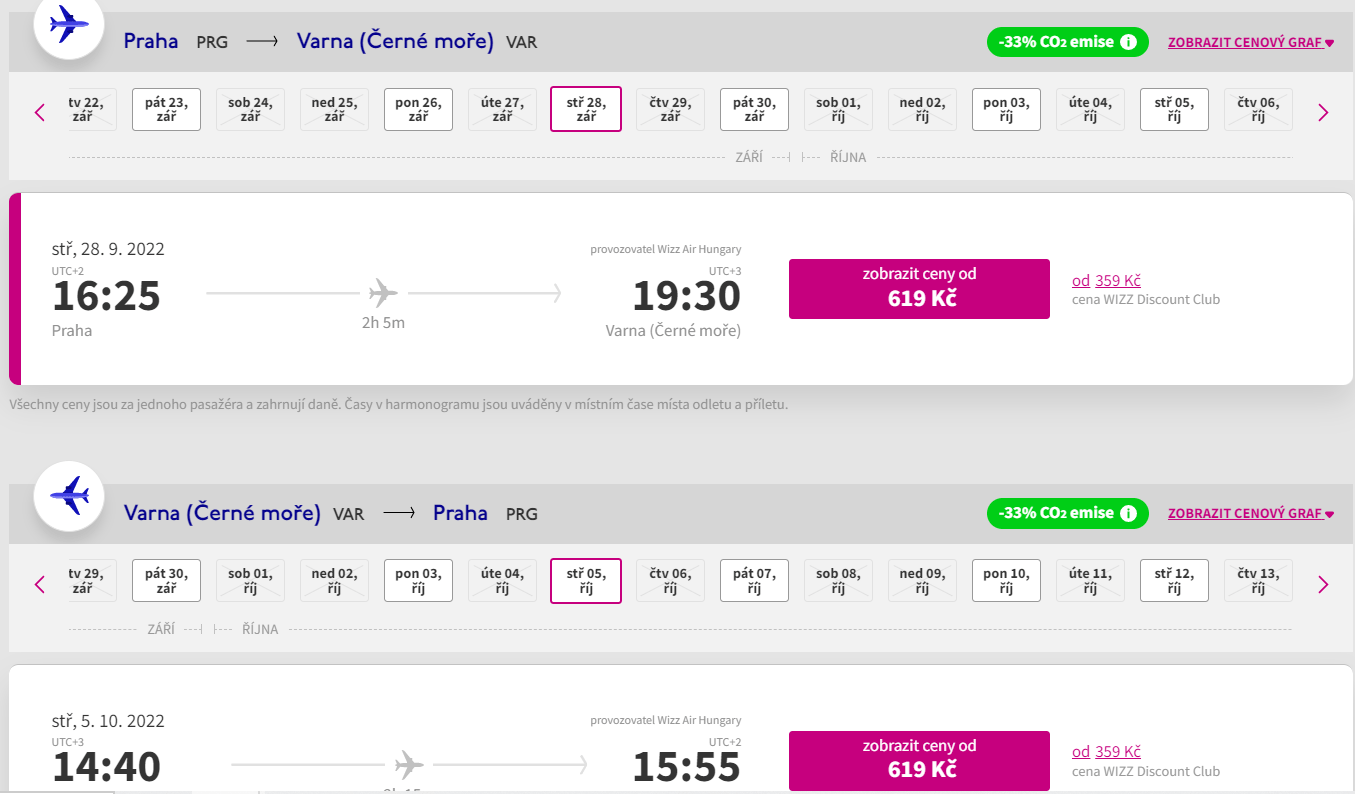1355x794 pixels.
Task: Show CO2 emission info for return flight
Action: coord(1128,513)
